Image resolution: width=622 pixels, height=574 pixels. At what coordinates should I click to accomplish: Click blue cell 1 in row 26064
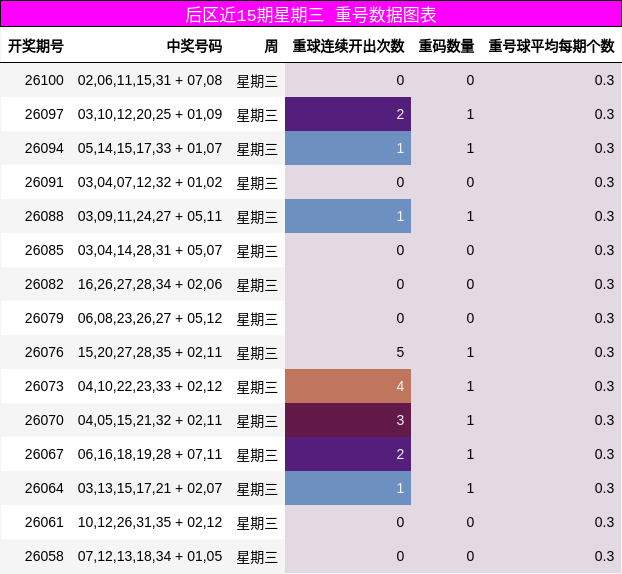click(348, 488)
